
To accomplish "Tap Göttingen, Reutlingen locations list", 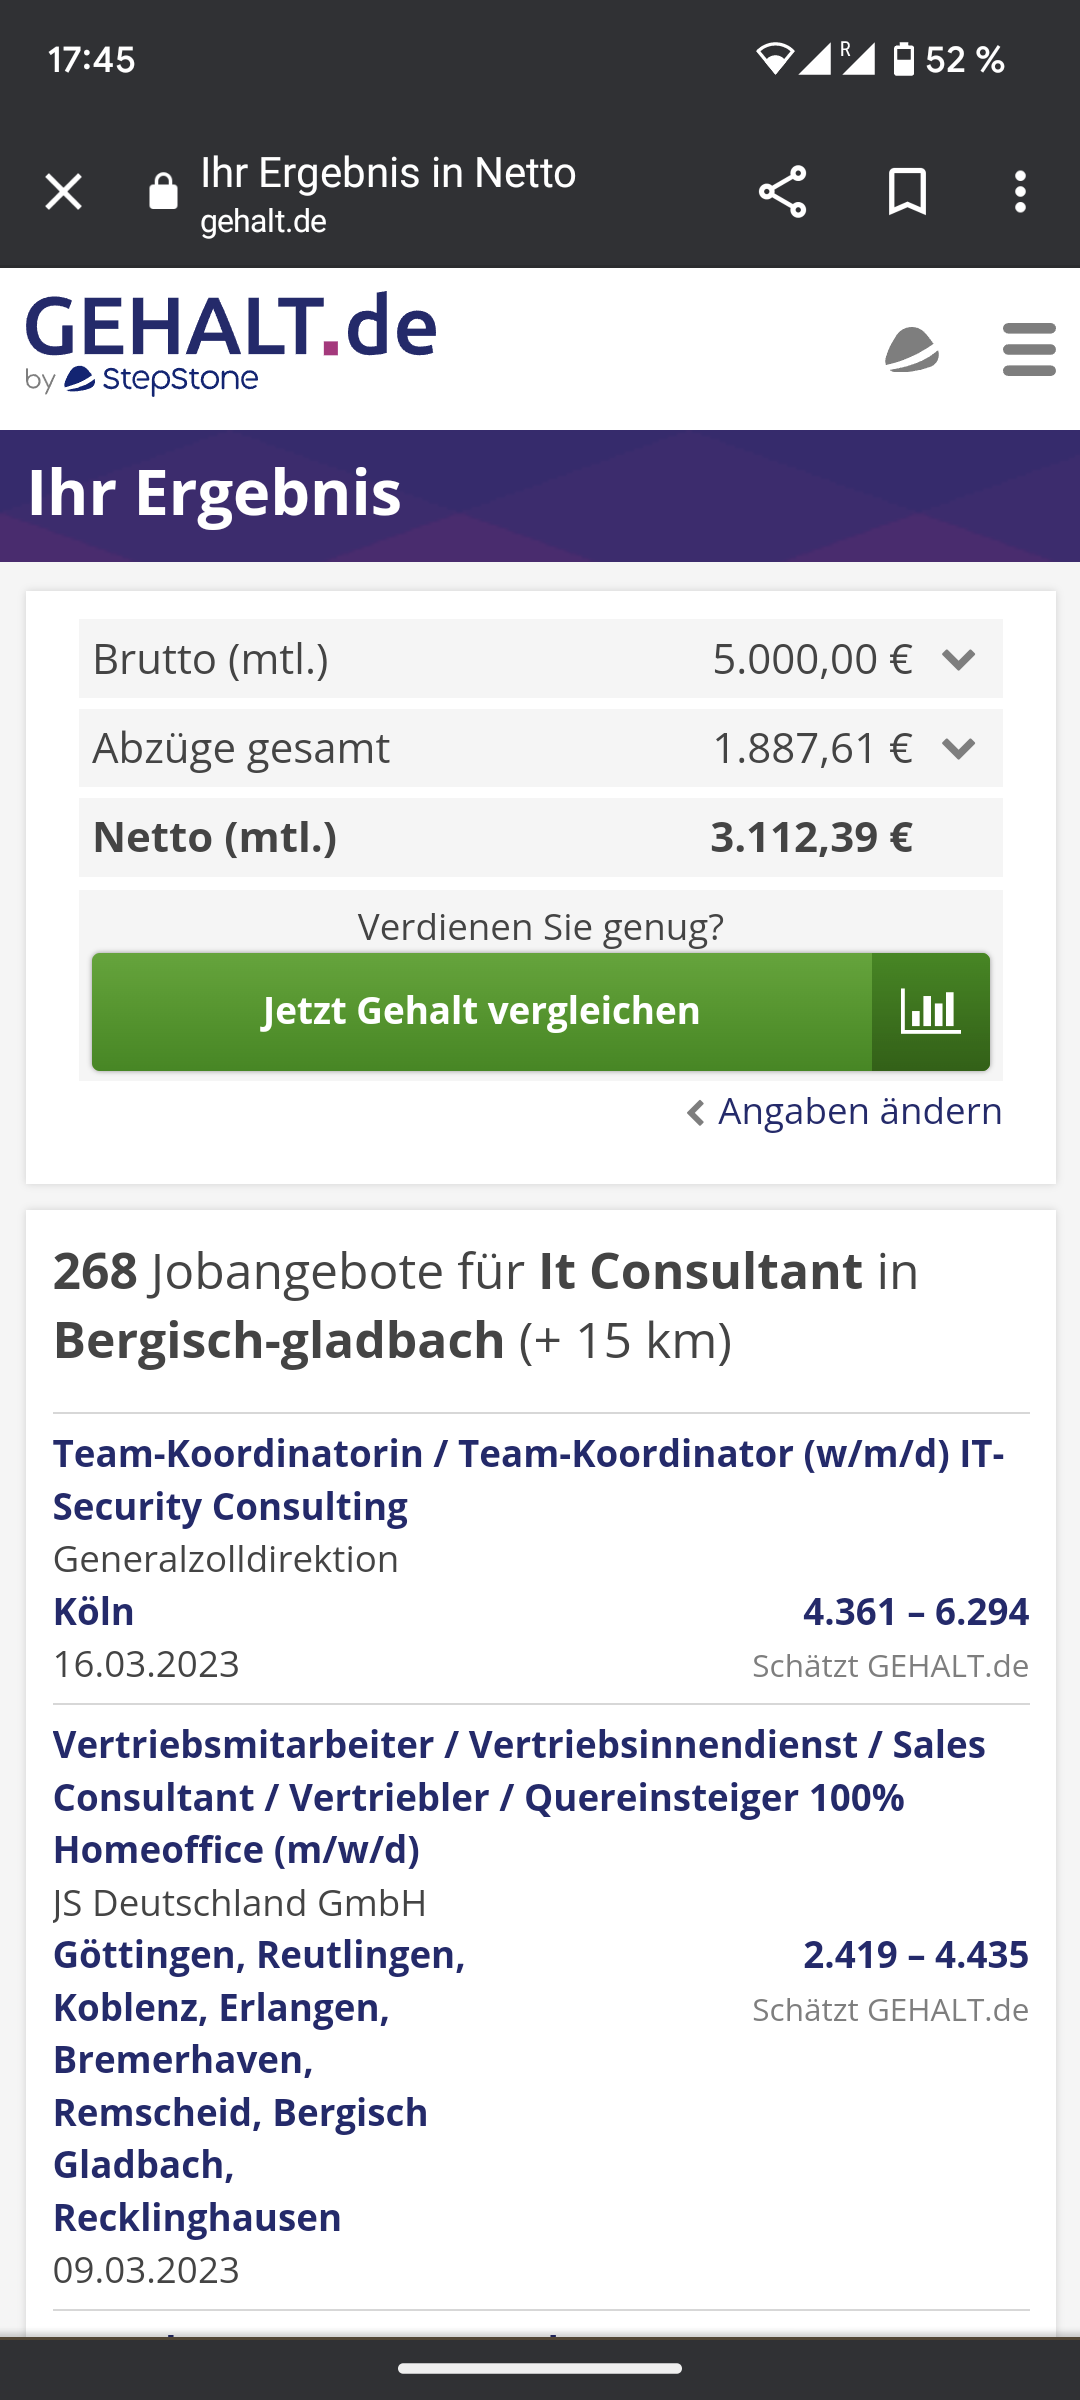I will tap(259, 2085).
